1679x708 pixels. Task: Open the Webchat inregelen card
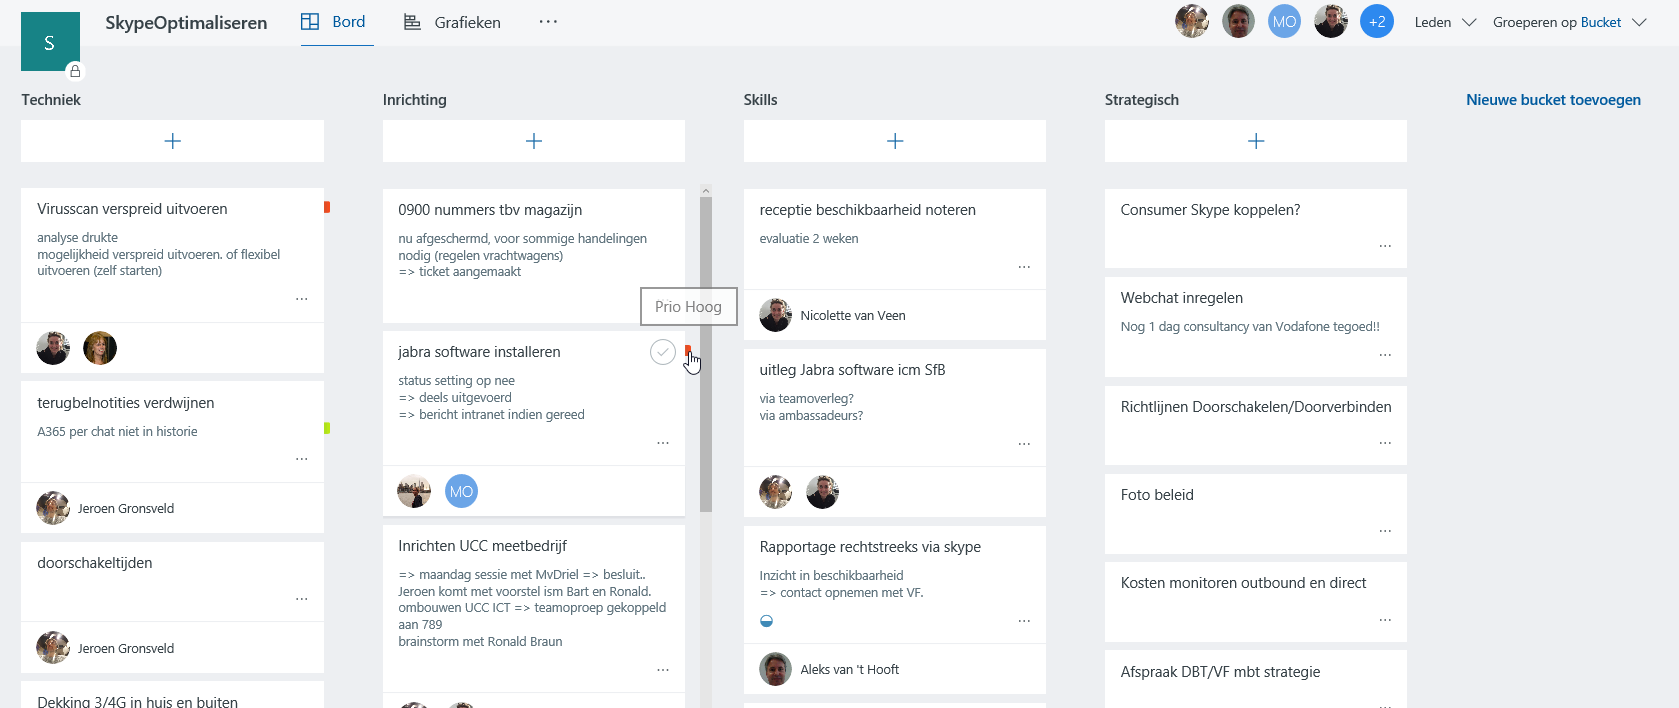1256,327
